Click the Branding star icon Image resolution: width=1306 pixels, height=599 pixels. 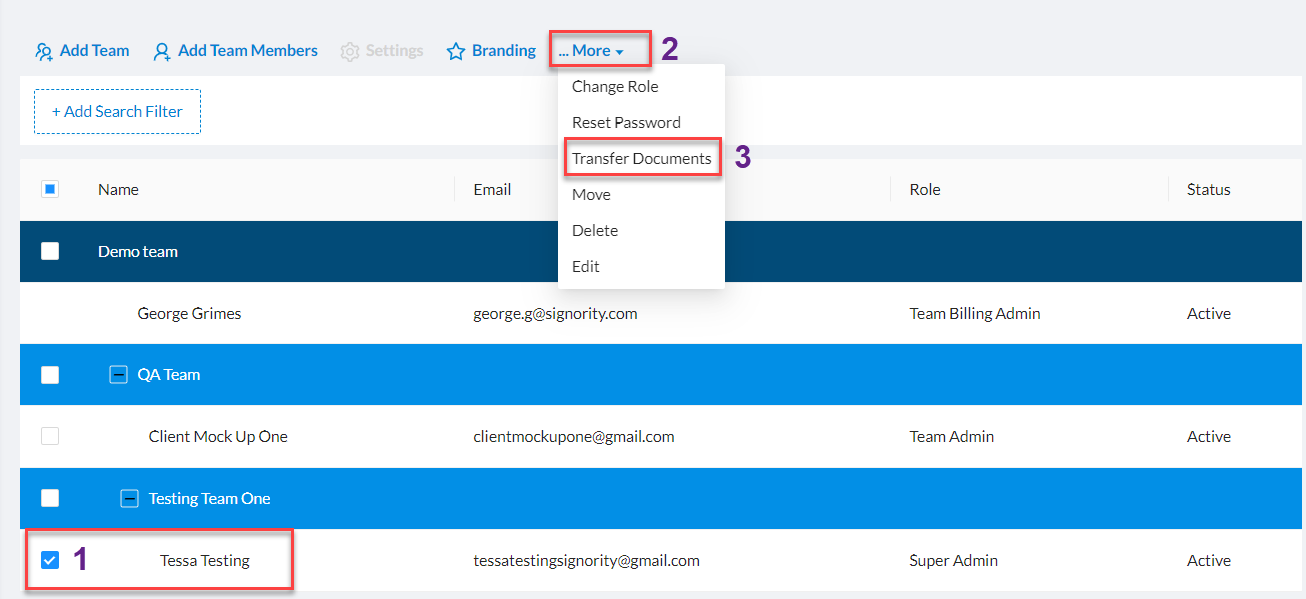tap(456, 50)
